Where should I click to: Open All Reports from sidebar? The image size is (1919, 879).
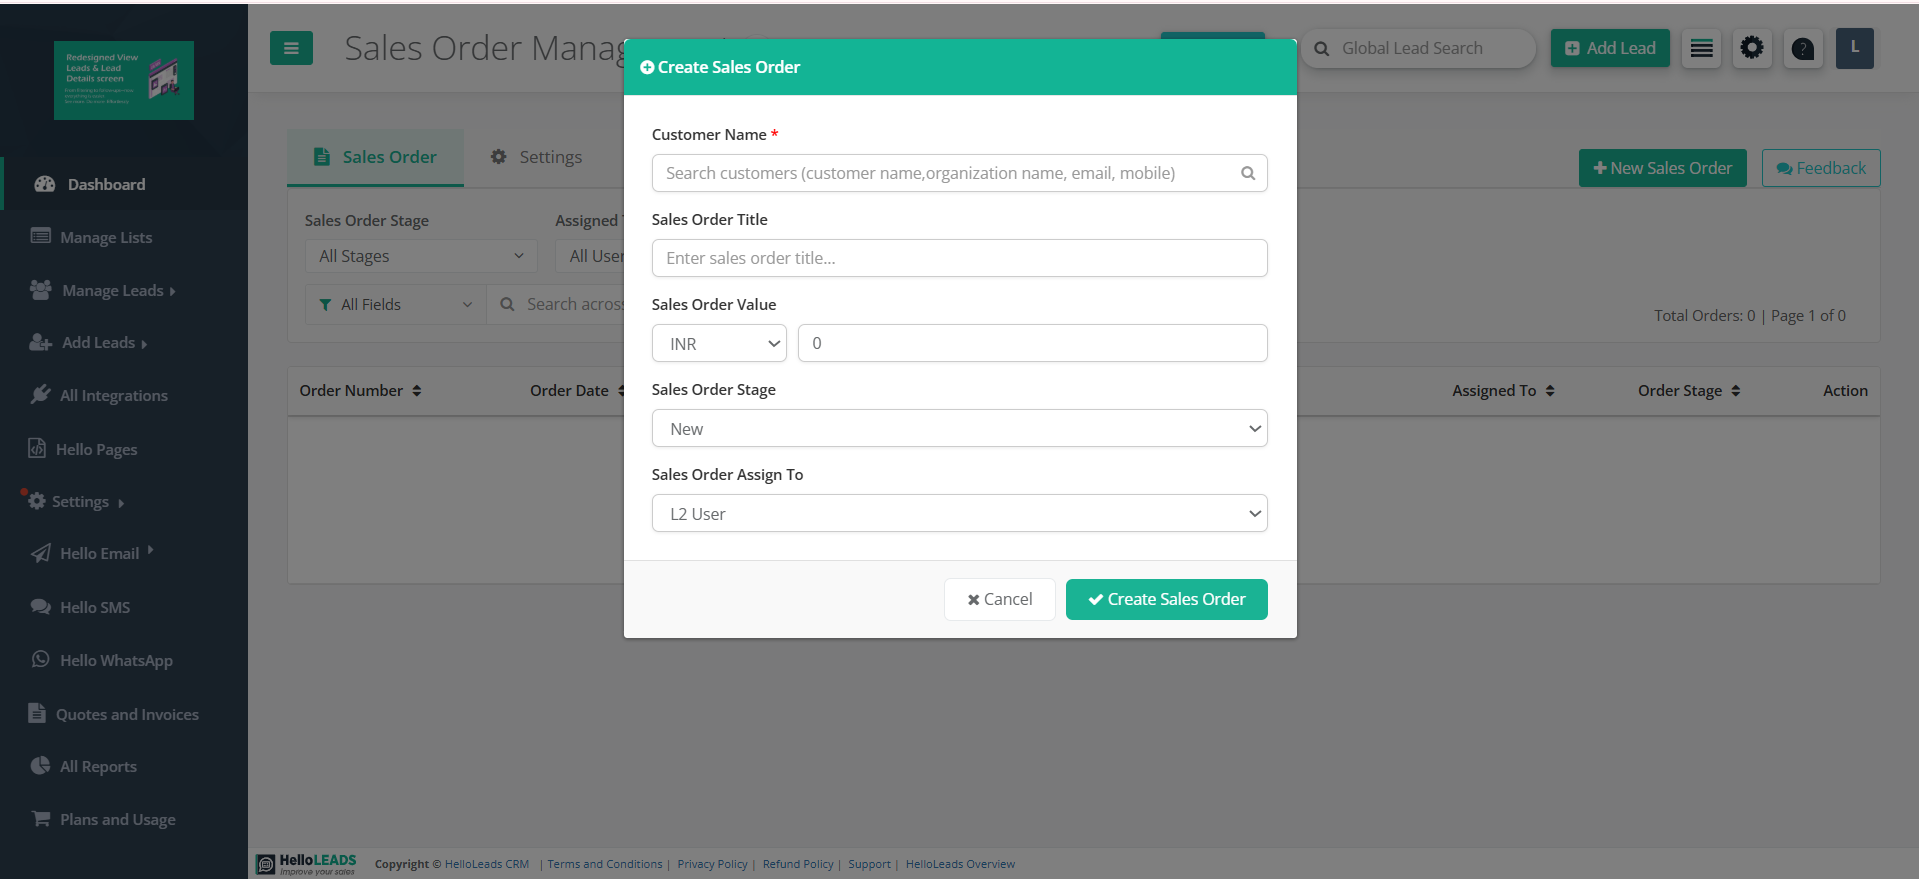coord(98,766)
